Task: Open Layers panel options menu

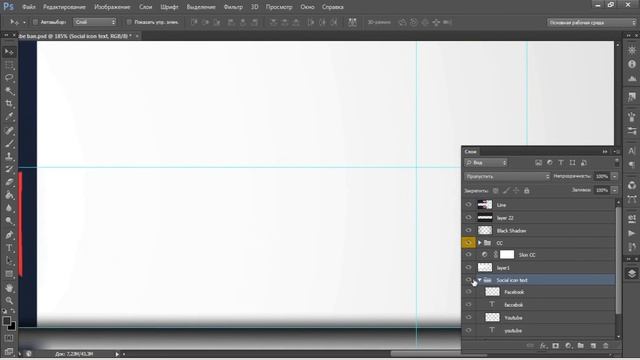Action: pos(616,151)
